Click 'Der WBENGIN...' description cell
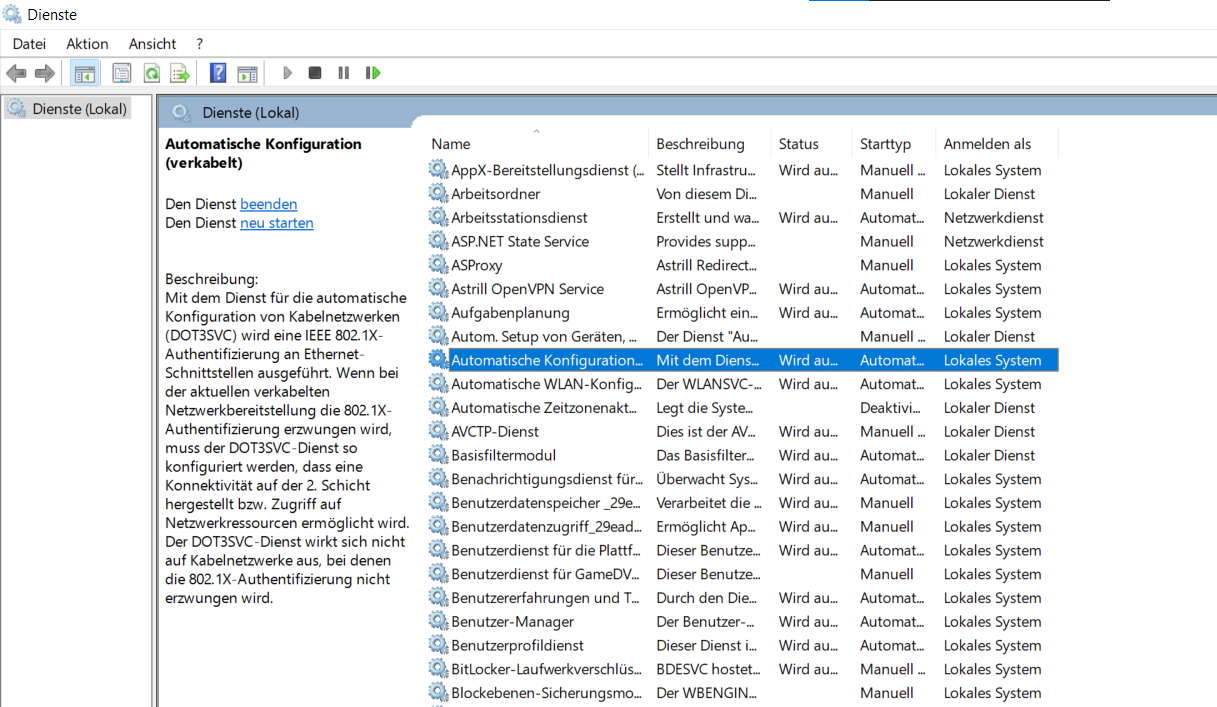 706,693
